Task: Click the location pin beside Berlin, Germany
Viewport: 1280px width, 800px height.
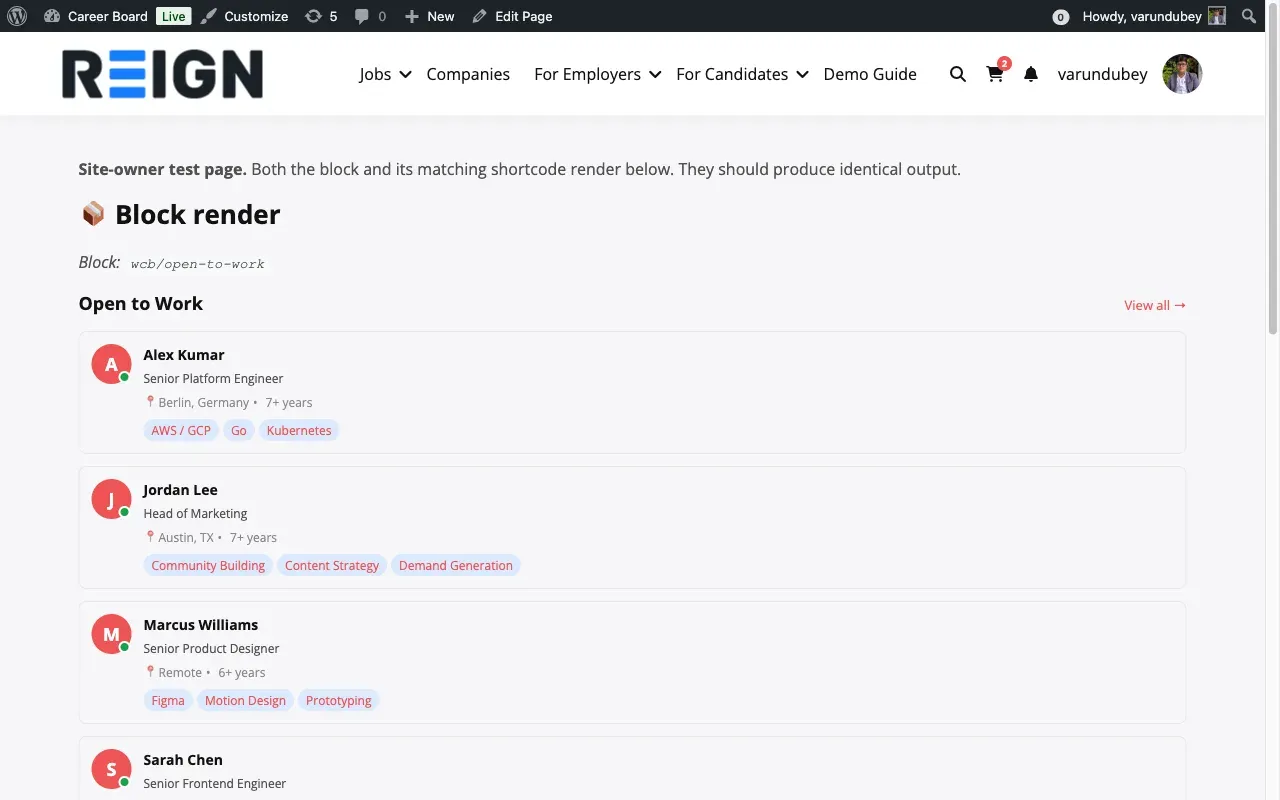Action: tap(150, 402)
